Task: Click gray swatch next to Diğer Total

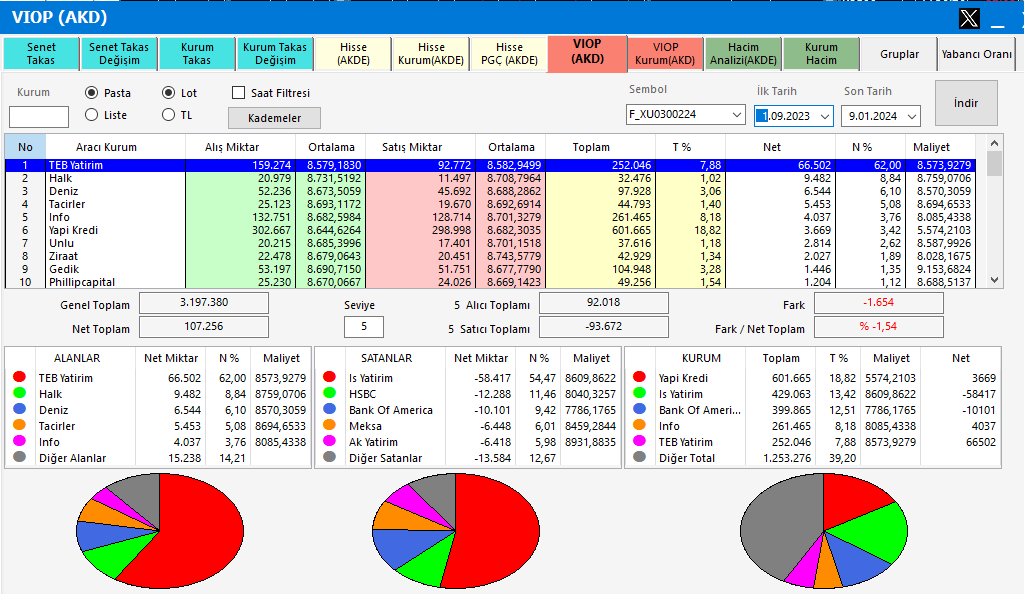Action: click(640, 456)
